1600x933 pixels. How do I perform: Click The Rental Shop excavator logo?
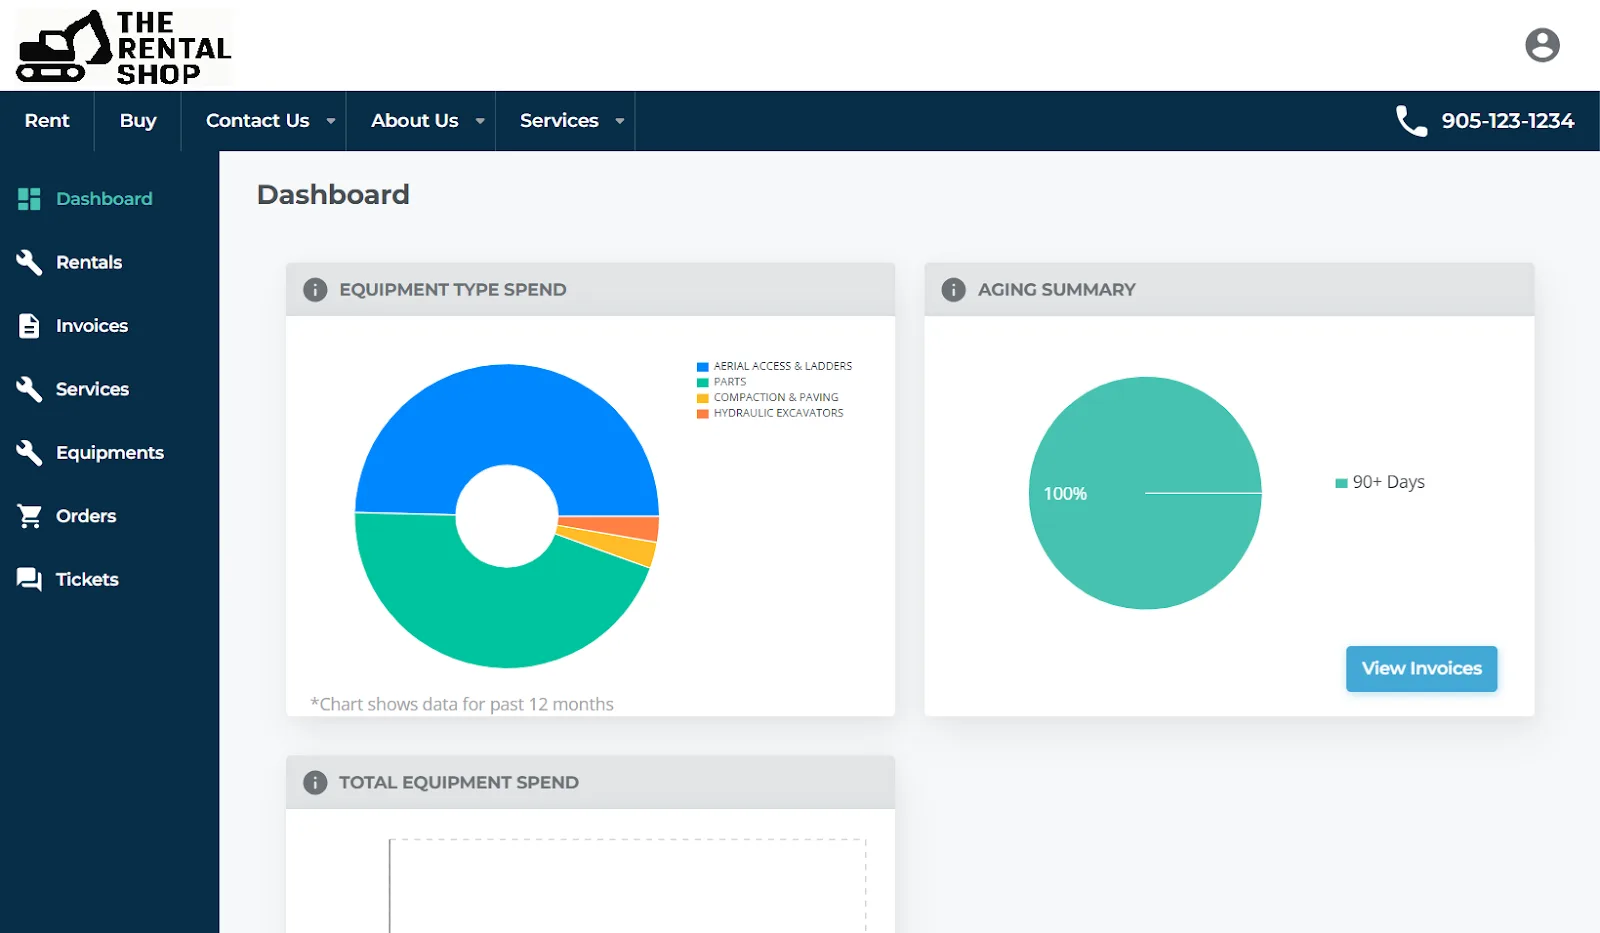tap(123, 47)
